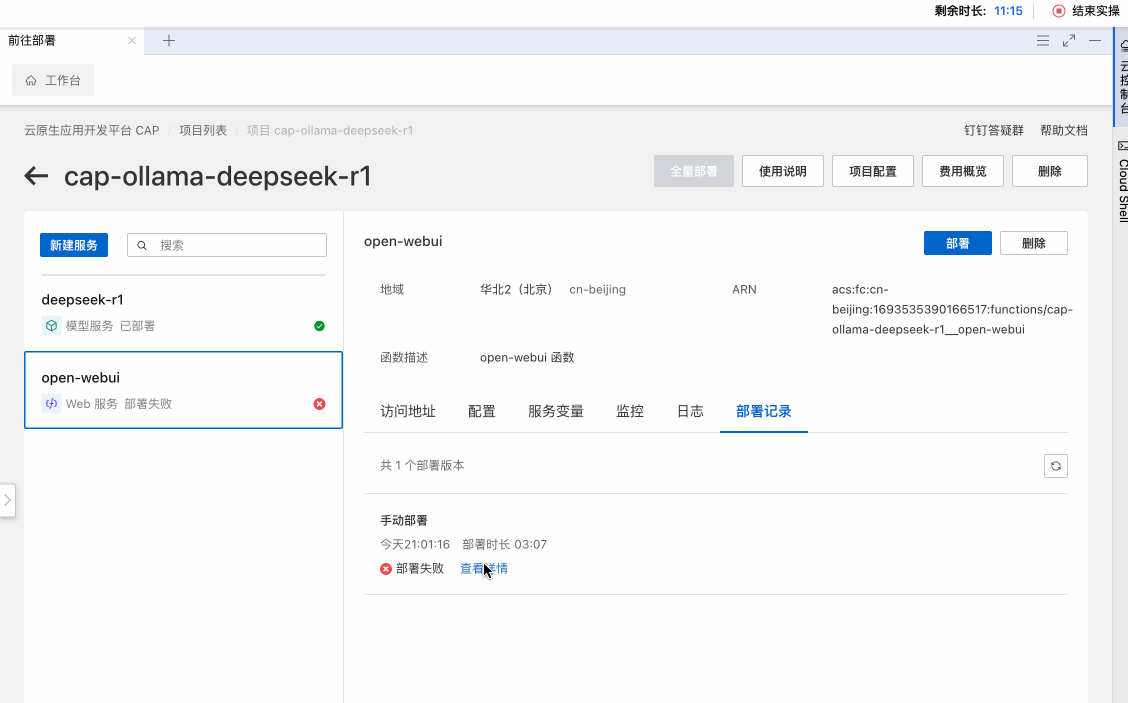Open 帮助文档 link
This screenshot has width=1128, height=703.
click(x=1064, y=130)
